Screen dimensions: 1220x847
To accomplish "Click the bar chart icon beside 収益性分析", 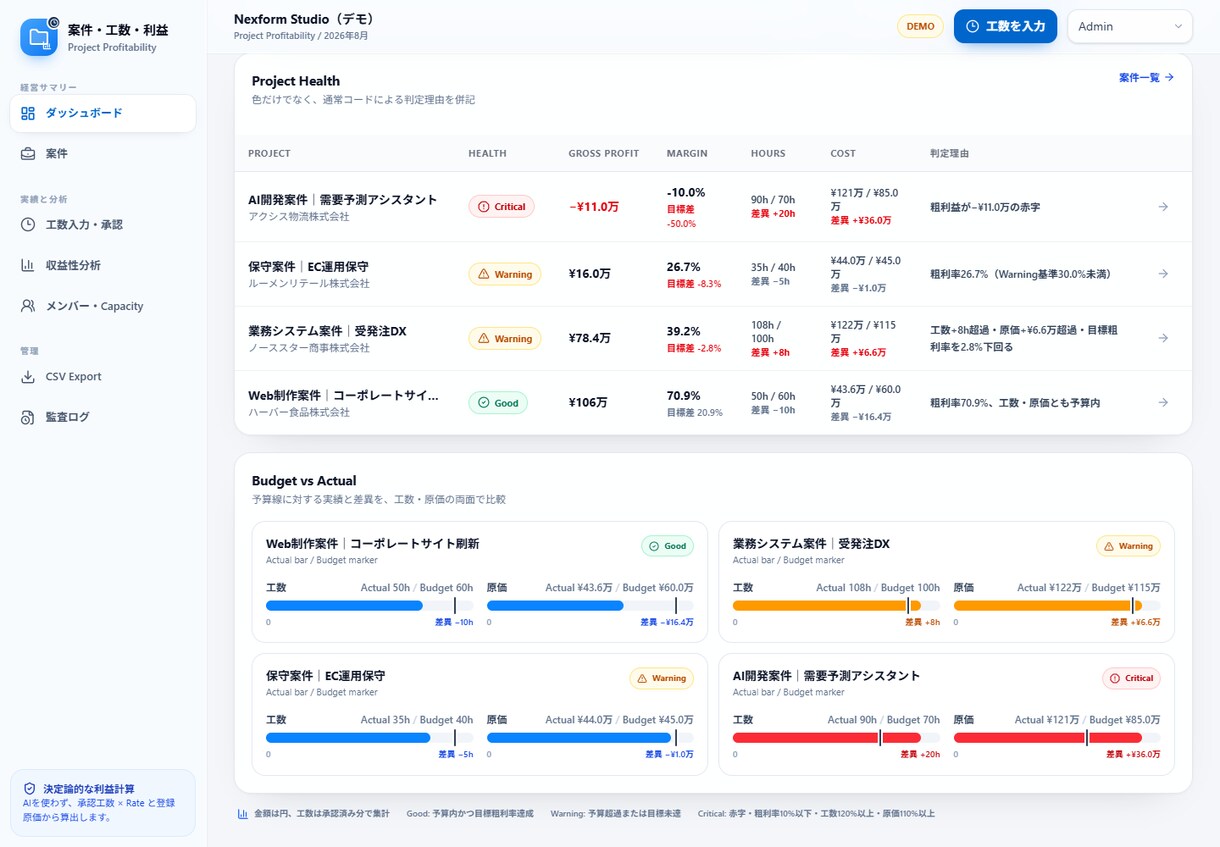I will click(28, 265).
